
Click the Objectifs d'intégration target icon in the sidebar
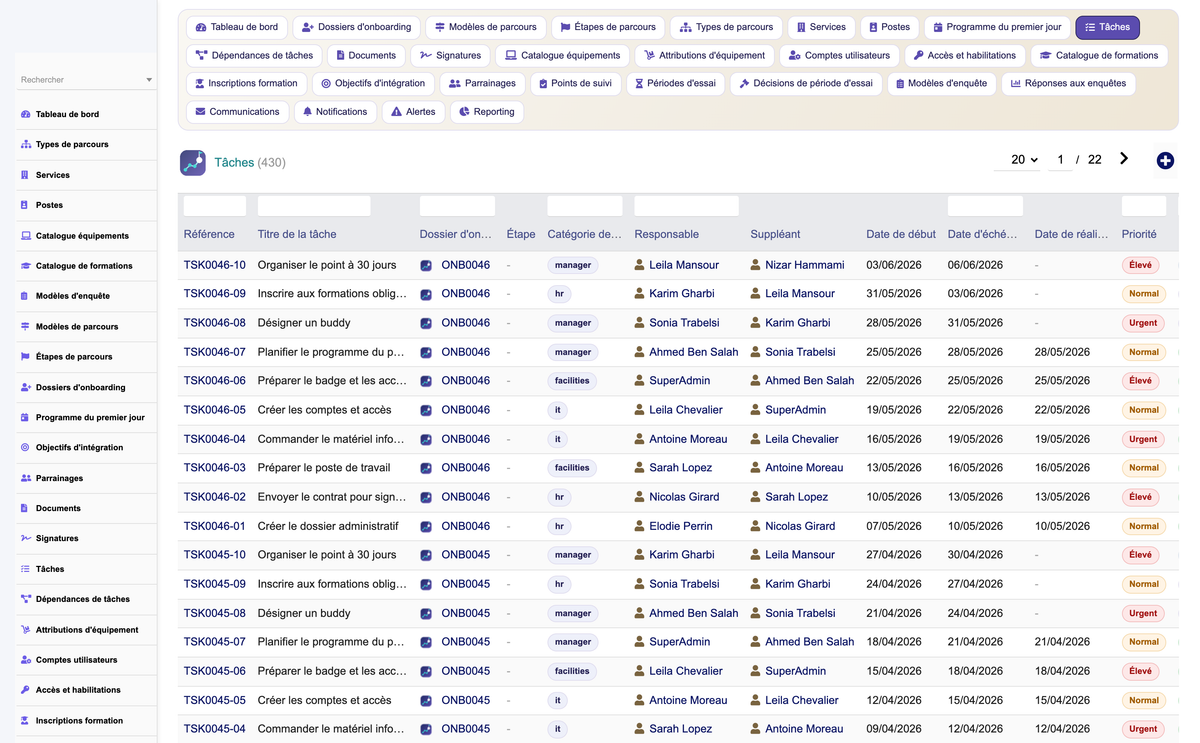coord(25,447)
